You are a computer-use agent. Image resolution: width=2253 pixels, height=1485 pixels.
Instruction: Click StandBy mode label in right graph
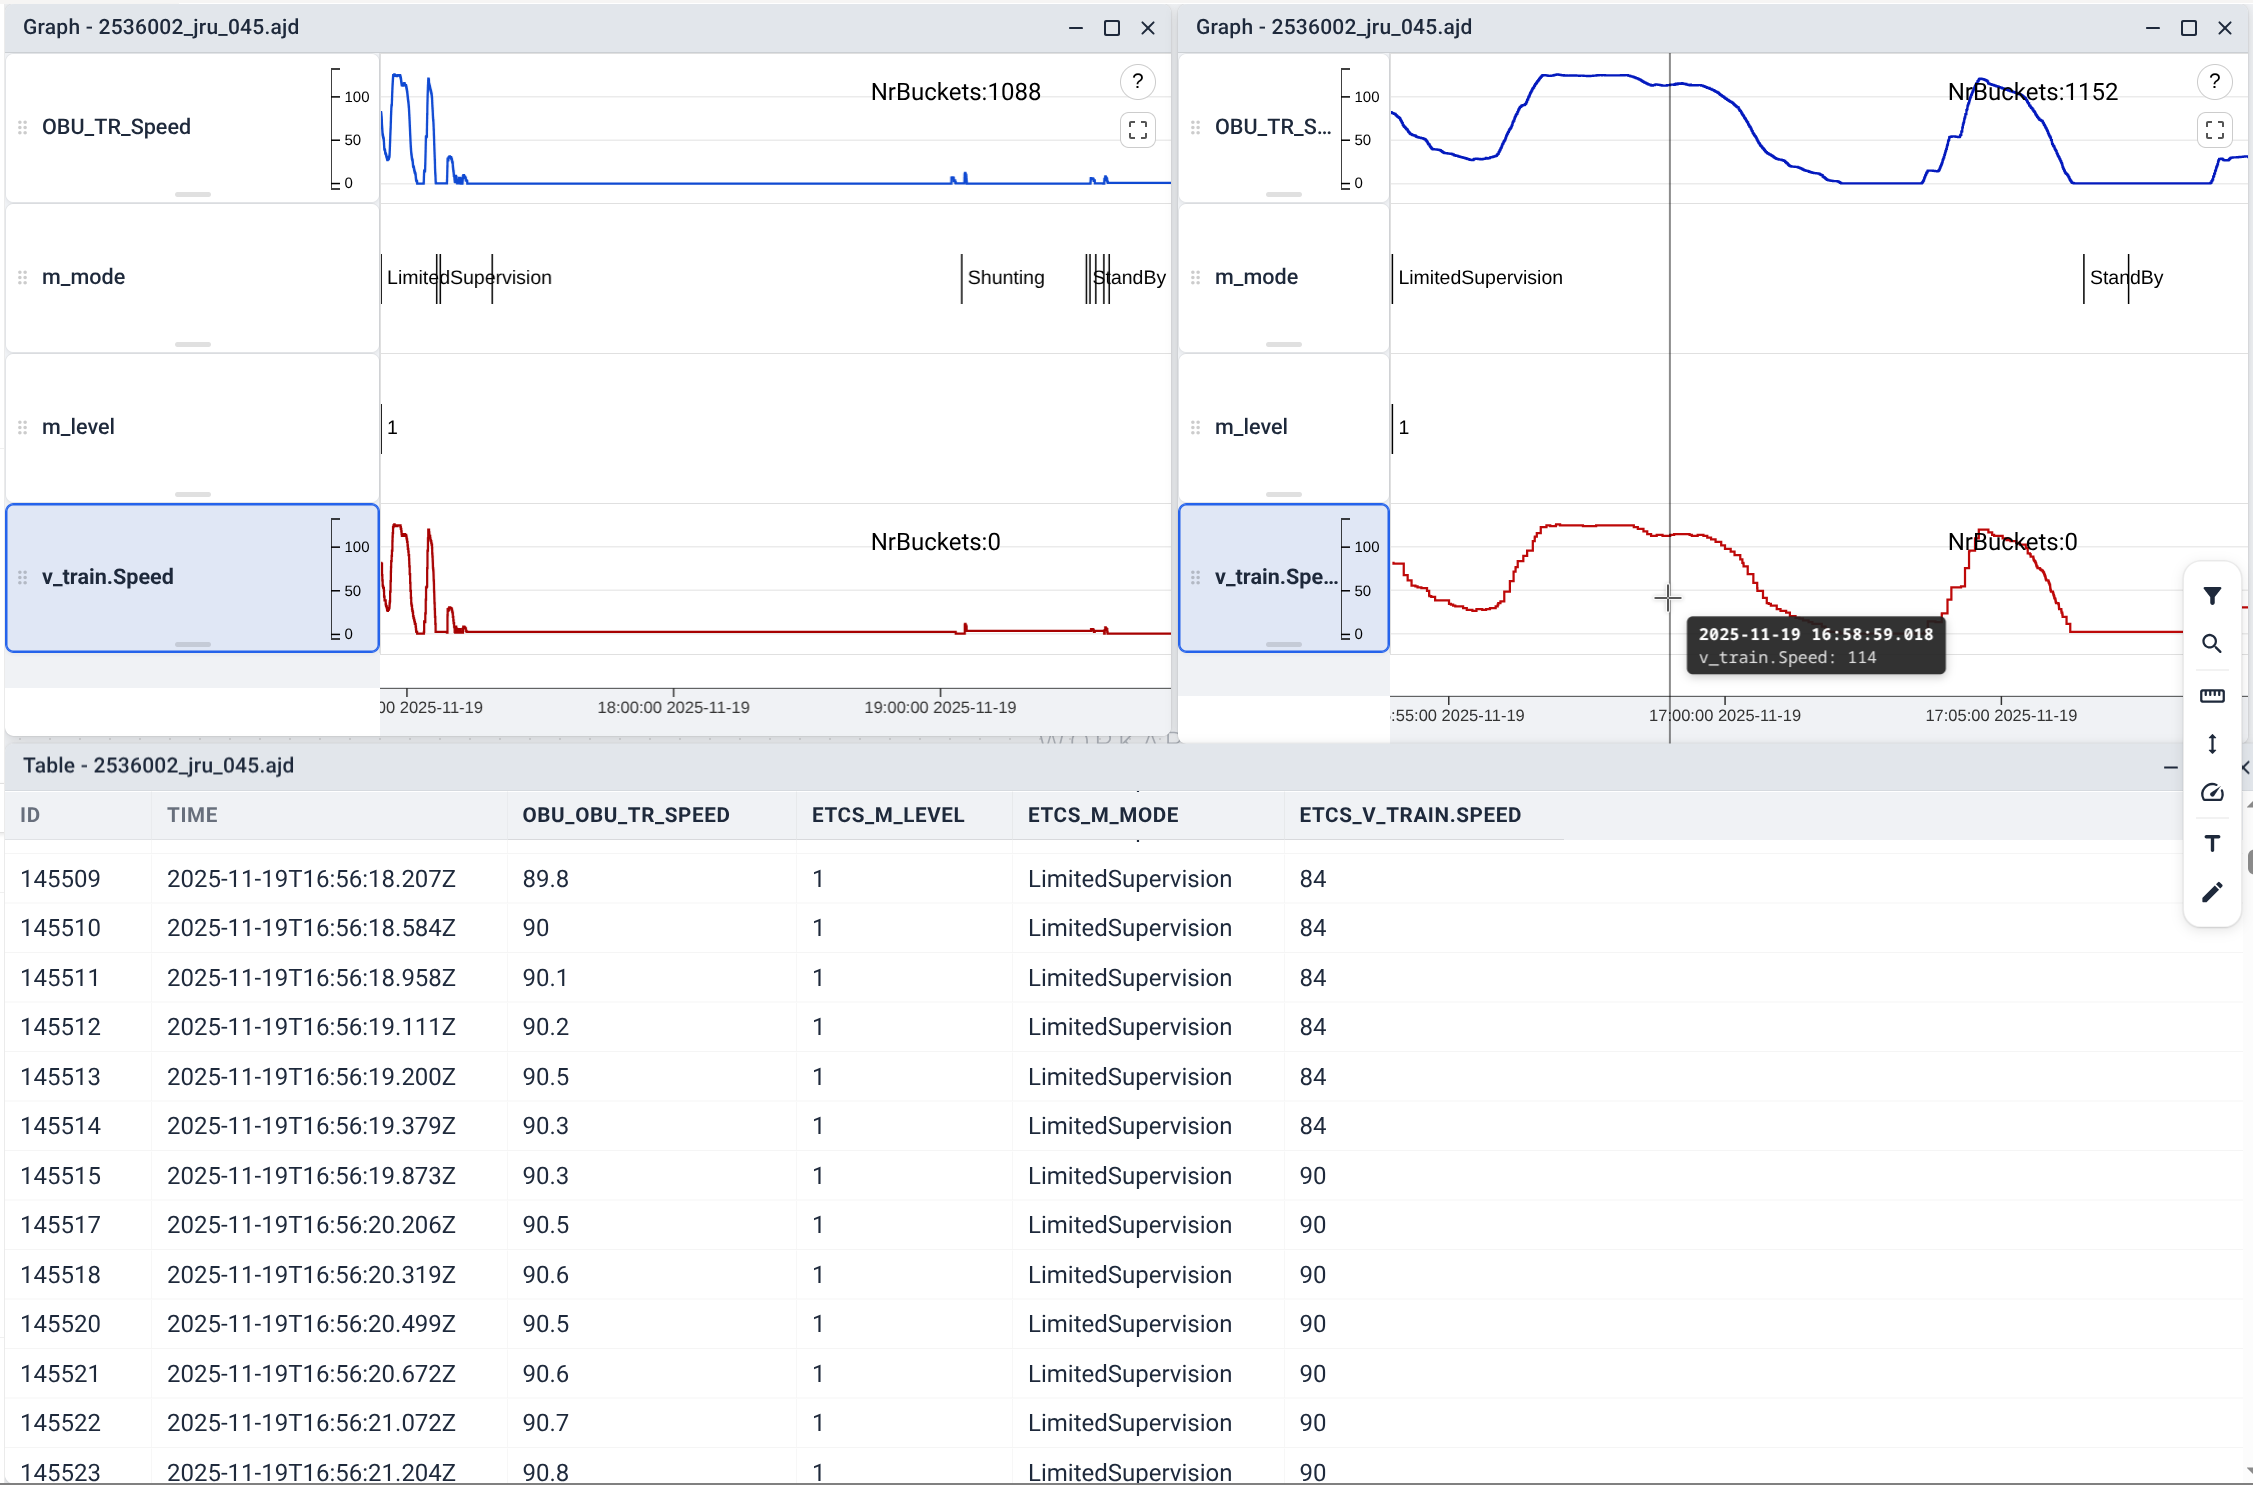(2126, 278)
